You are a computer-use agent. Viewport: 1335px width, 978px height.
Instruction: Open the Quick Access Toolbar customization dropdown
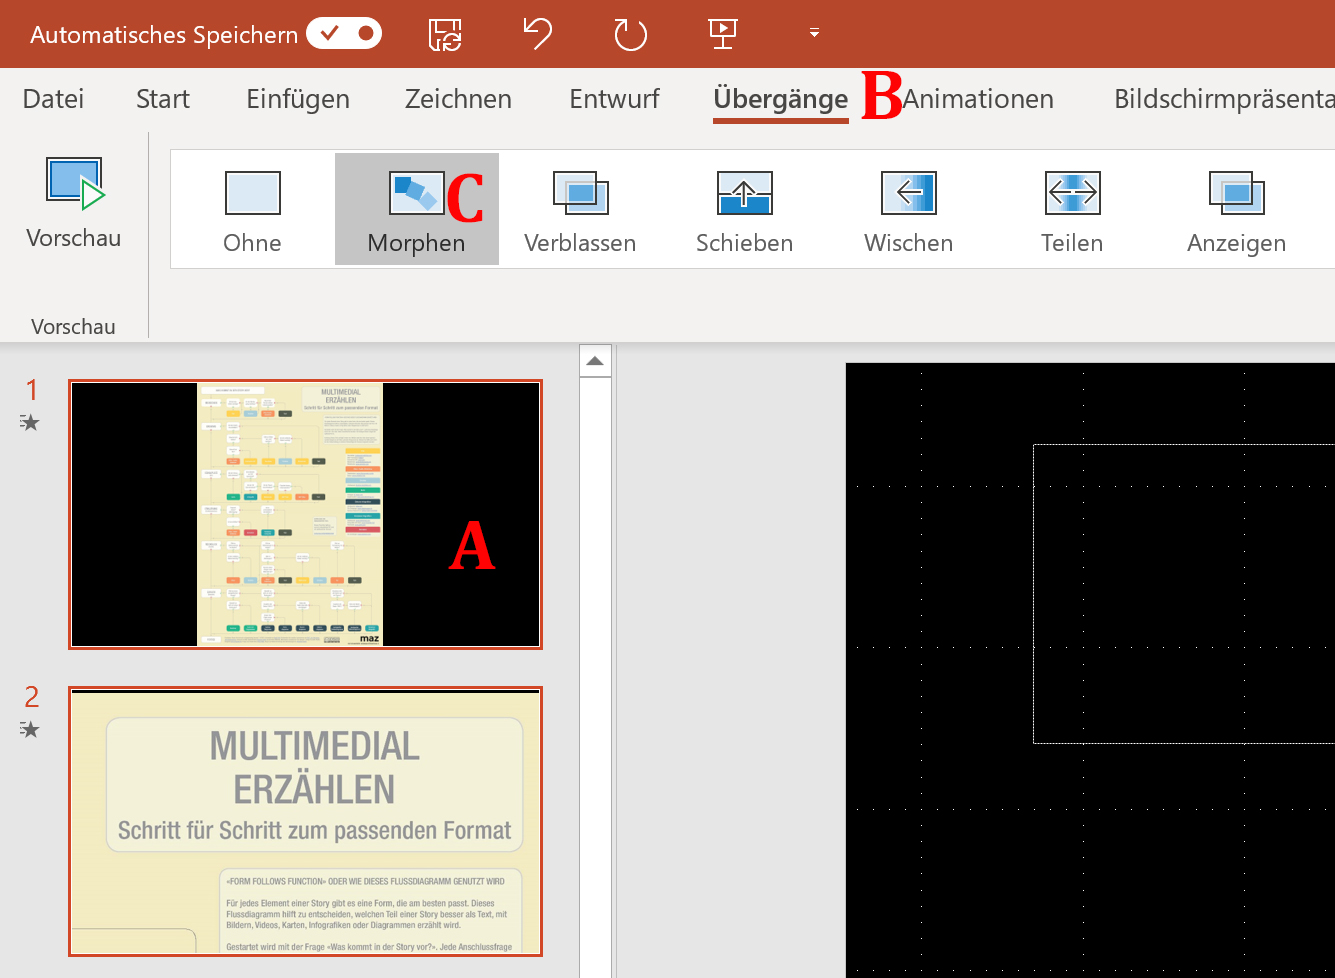[813, 34]
